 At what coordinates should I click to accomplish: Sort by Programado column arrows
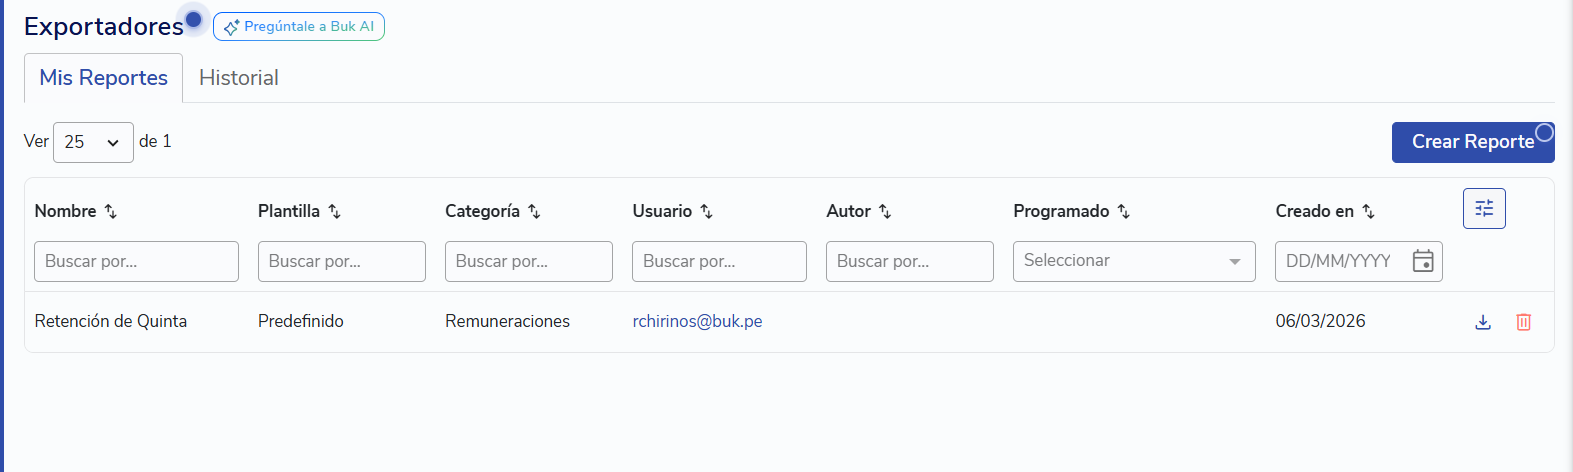1124,212
